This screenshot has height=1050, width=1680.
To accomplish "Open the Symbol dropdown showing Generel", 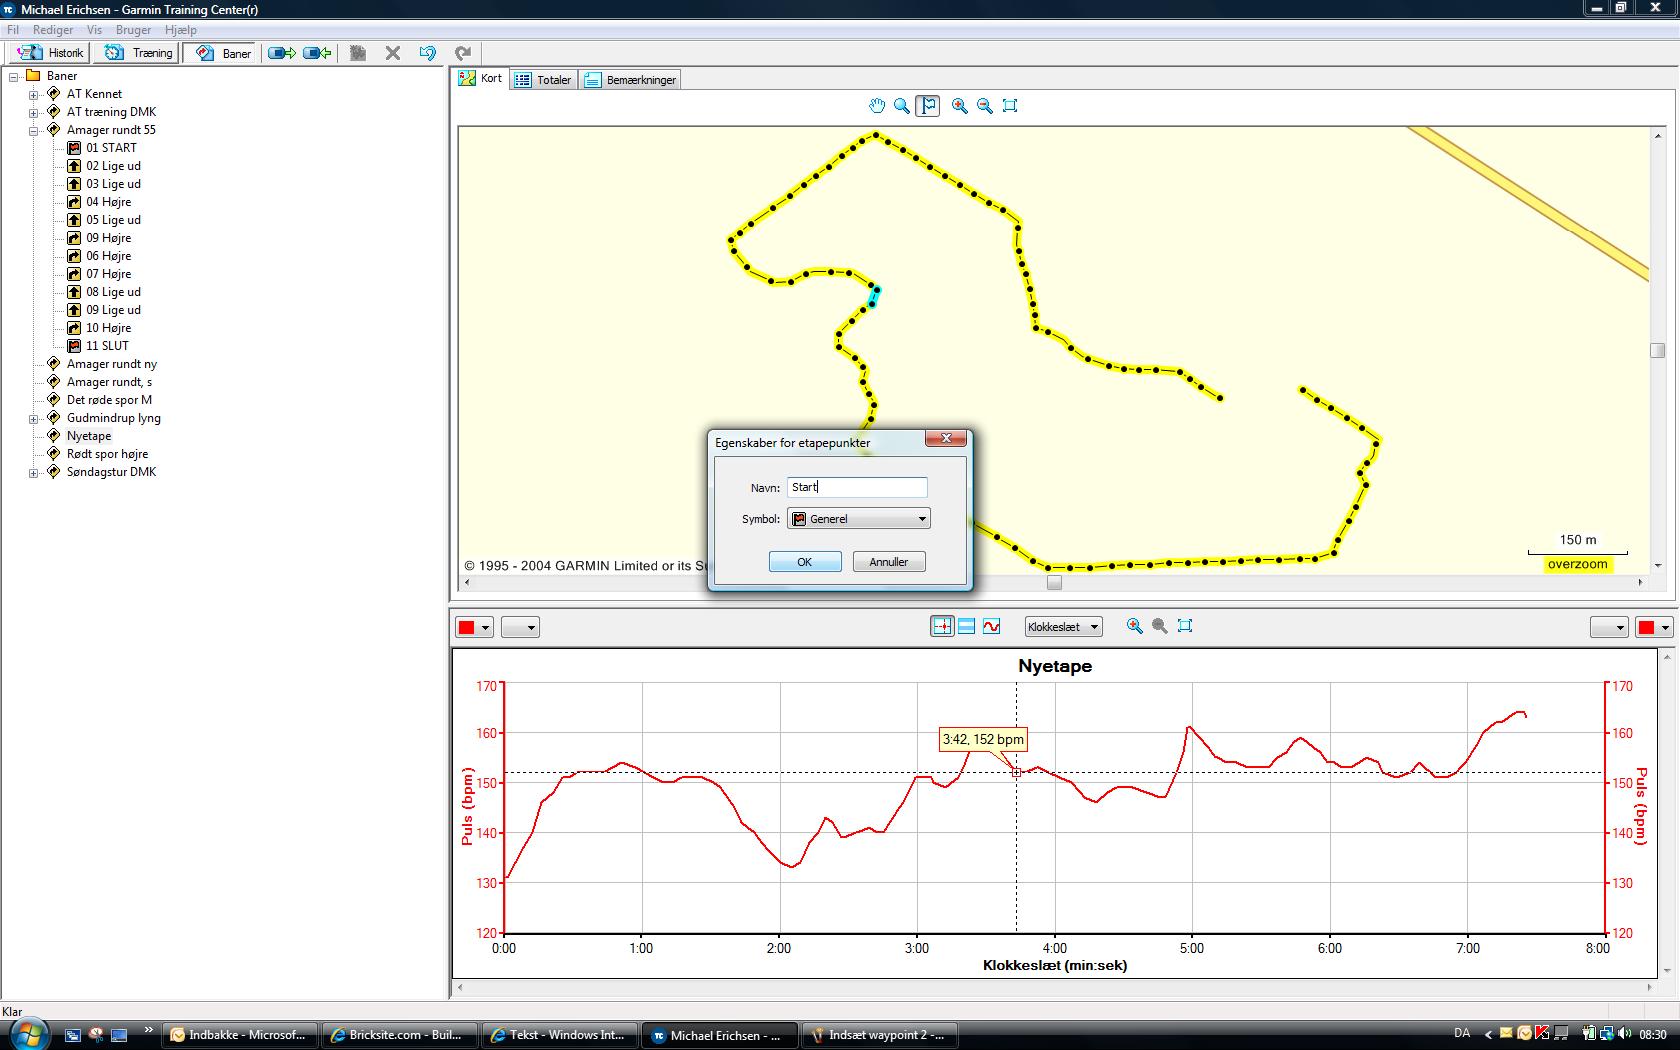I will [x=859, y=519].
